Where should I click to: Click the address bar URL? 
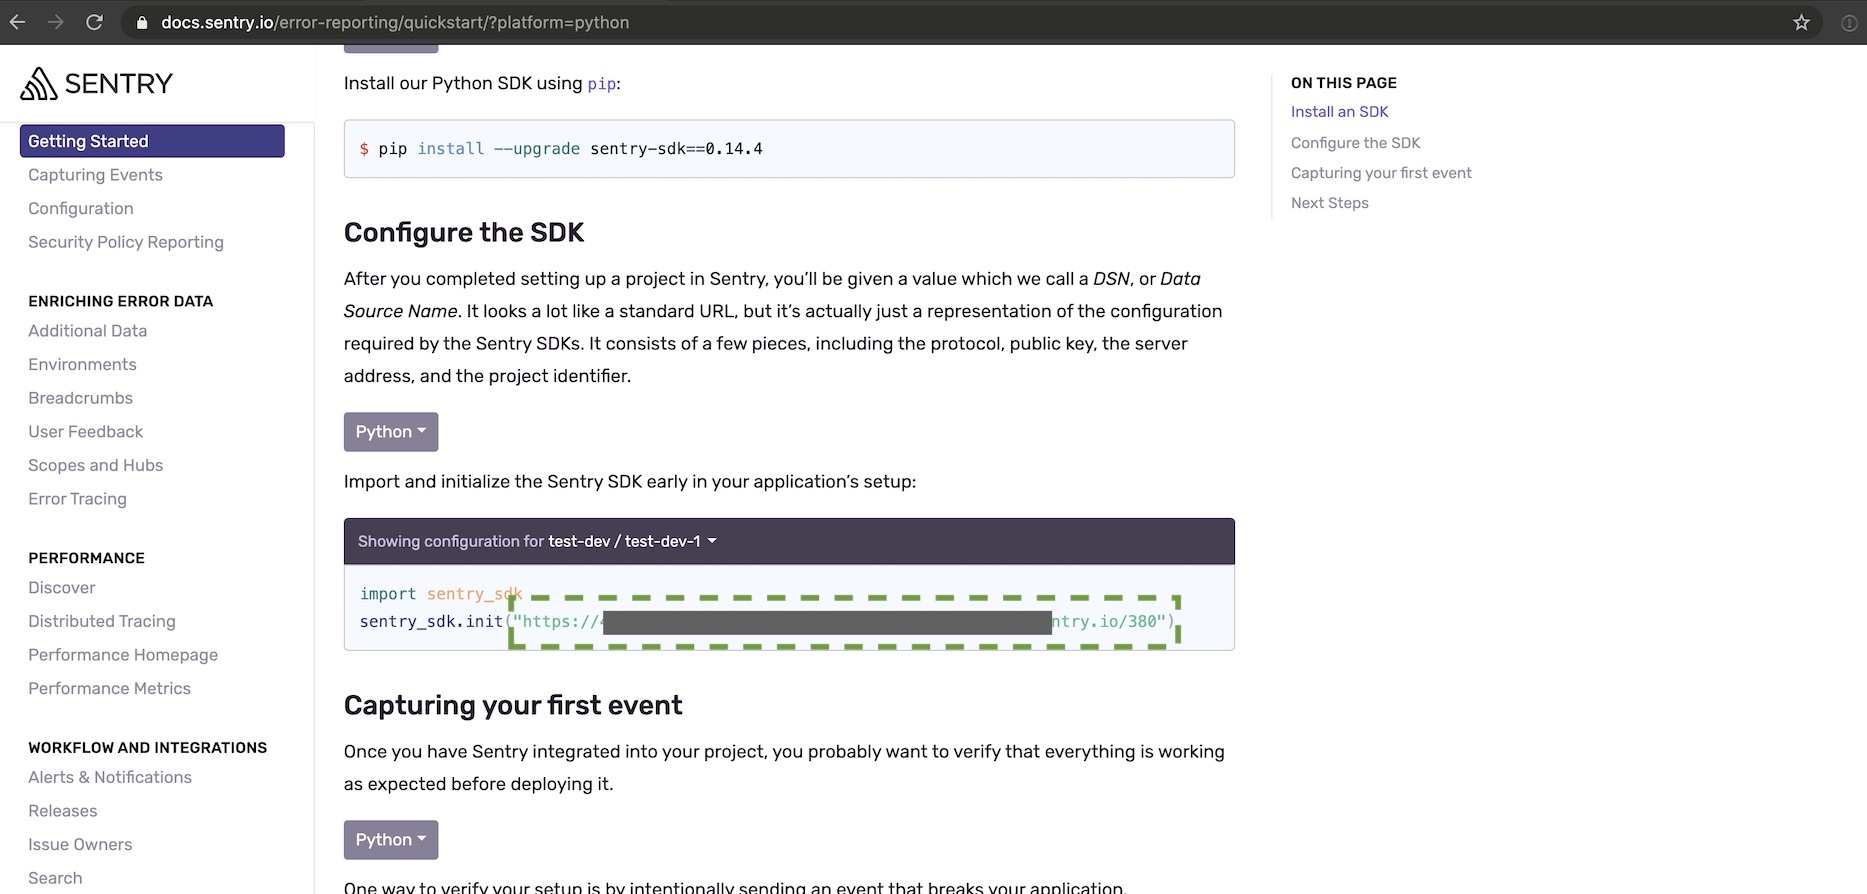395,22
